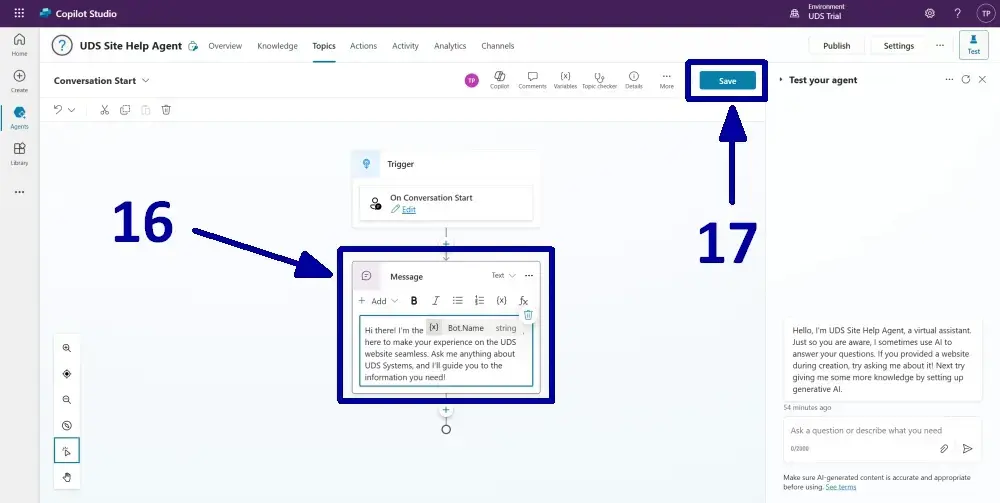The image size is (1000, 503).
Task: Switch to the Activity tab
Action: pyautogui.click(x=406, y=46)
